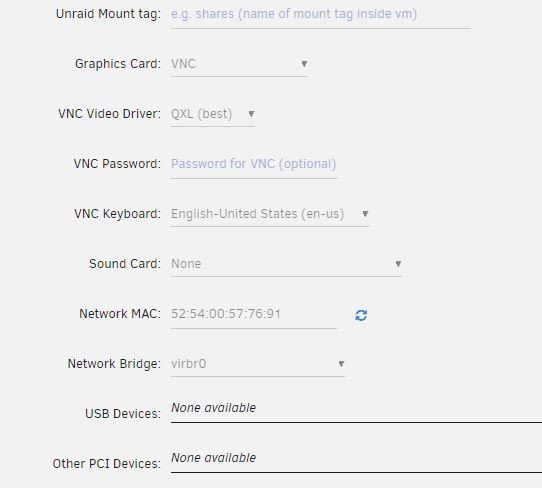
Task: Expand the VNC Video Driver QXL dropdown
Action: coord(213,114)
